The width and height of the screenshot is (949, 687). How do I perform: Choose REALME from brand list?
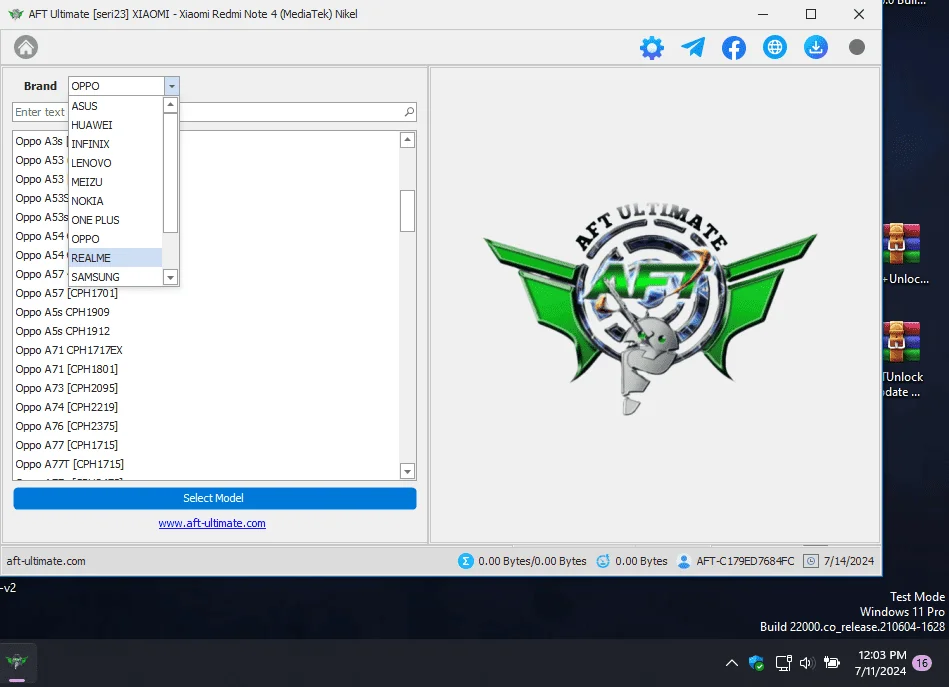coord(115,258)
